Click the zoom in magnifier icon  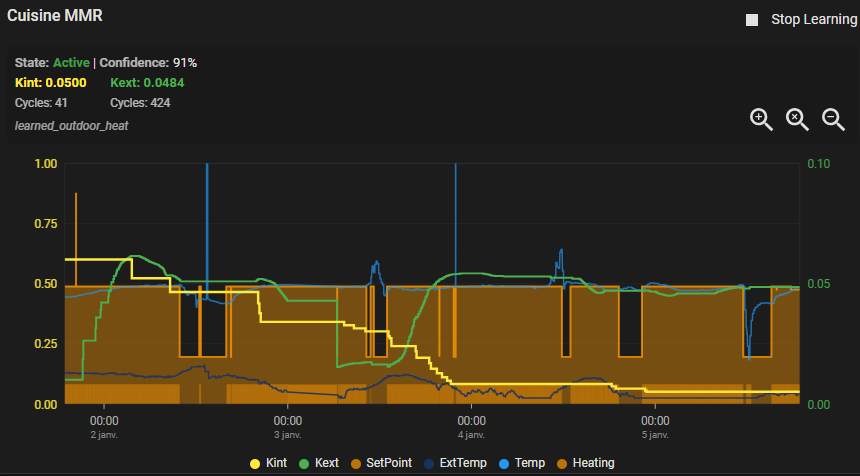761,119
